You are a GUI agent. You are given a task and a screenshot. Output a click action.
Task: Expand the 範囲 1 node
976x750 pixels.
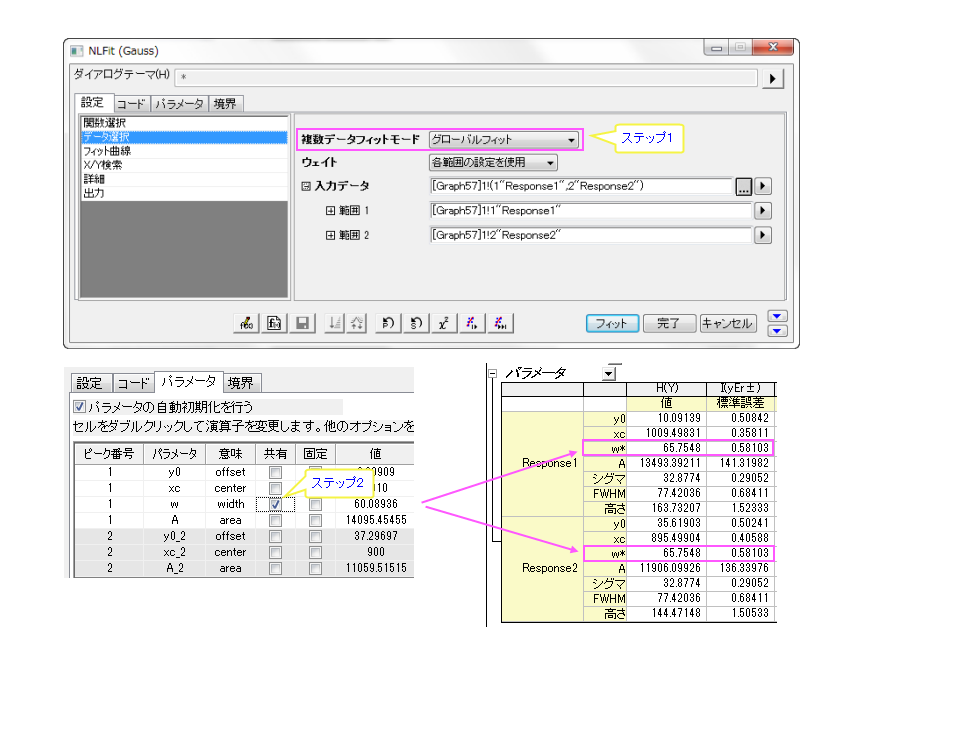point(331,211)
